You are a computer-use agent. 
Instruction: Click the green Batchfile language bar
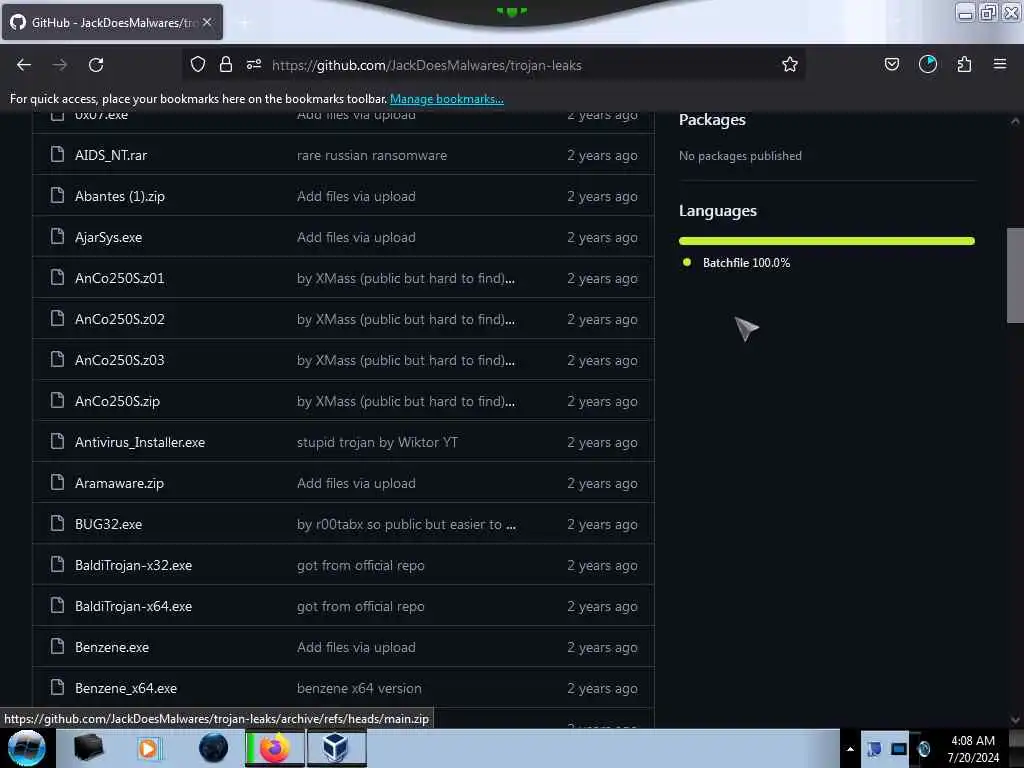click(x=826, y=241)
